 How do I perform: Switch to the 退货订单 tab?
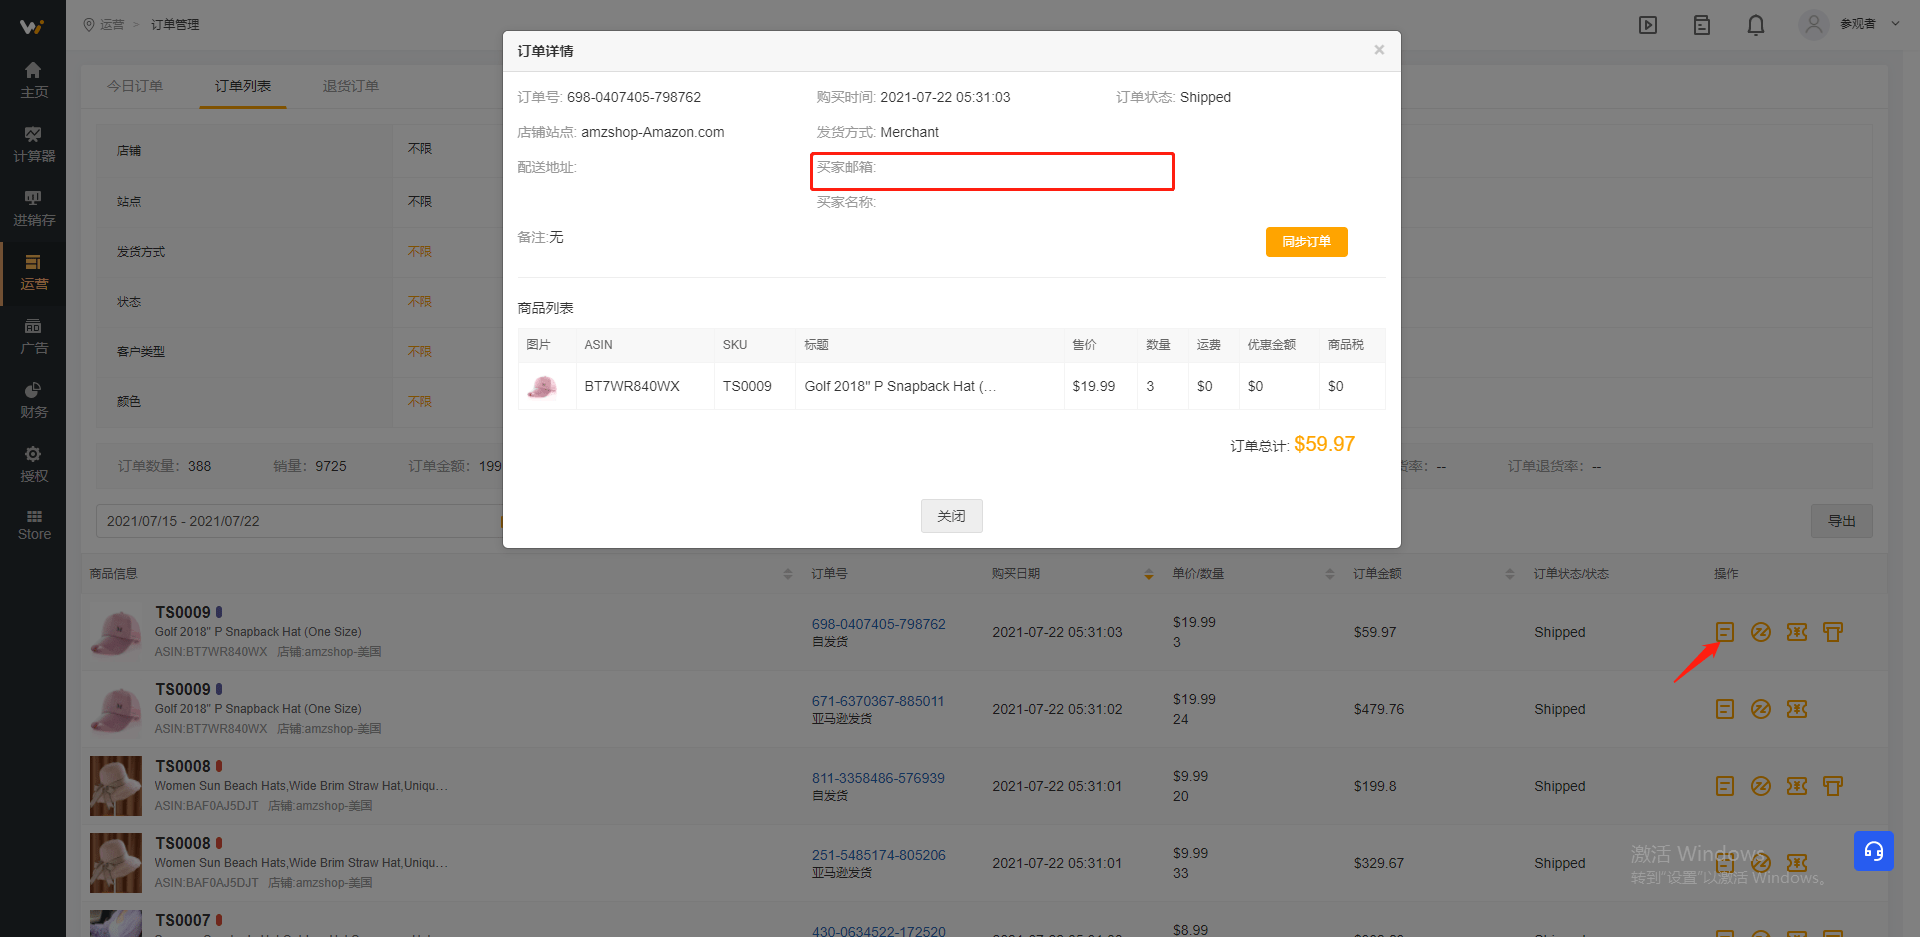pyautogui.click(x=350, y=86)
